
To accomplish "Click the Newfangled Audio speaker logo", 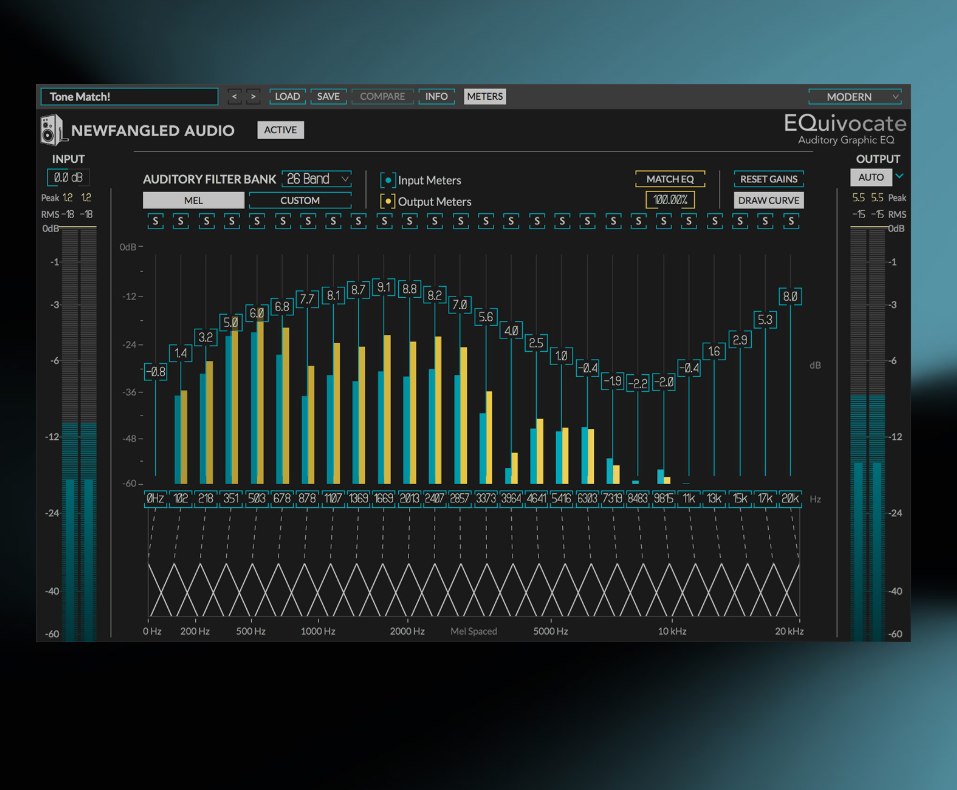I will point(52,129).
